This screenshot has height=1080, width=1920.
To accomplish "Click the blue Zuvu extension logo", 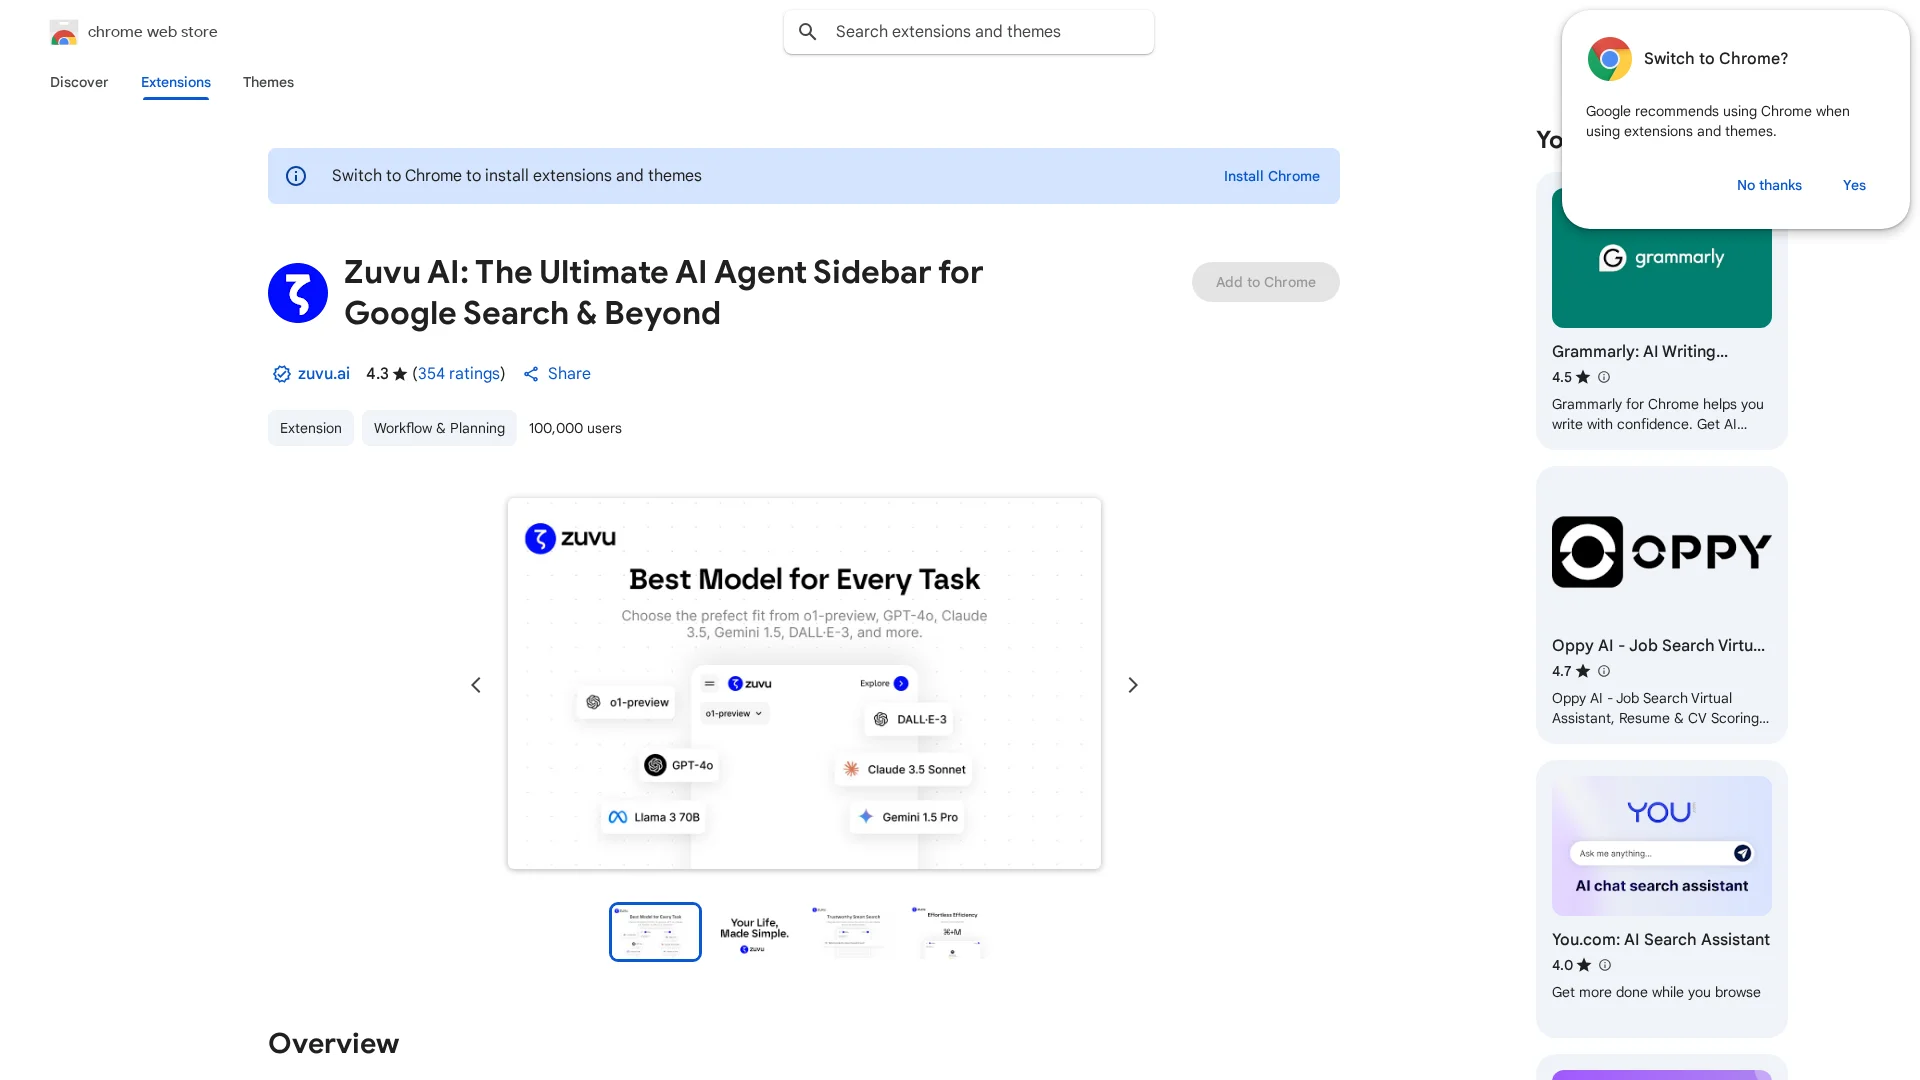I will click(298, 293).
